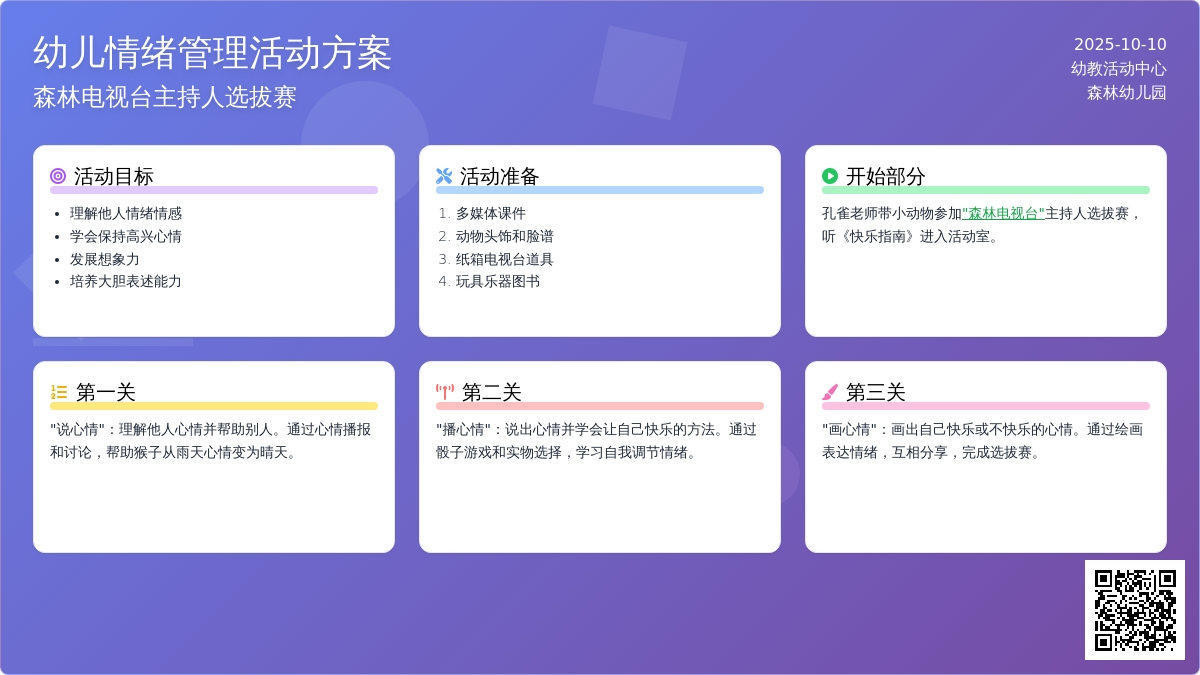Viewport: 1200px width, 675px height.
Task: Click list item 多媒体课件
Action: pyautogui.click(x=491, y=213)
